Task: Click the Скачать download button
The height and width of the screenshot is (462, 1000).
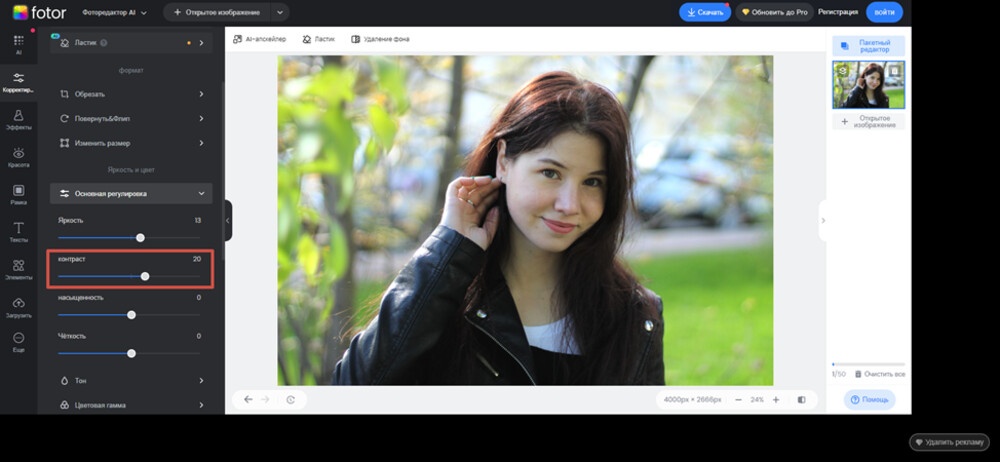Action: point(705,12)
